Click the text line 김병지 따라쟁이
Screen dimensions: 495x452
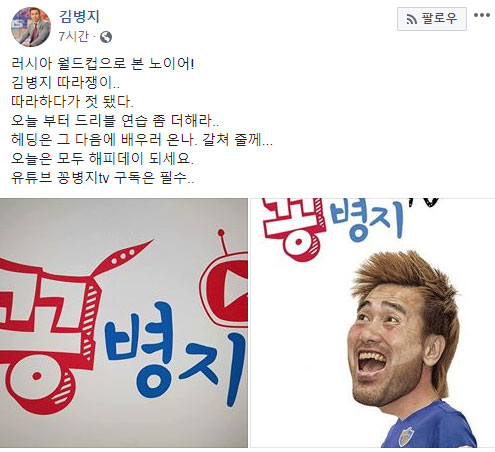[65, 82]
